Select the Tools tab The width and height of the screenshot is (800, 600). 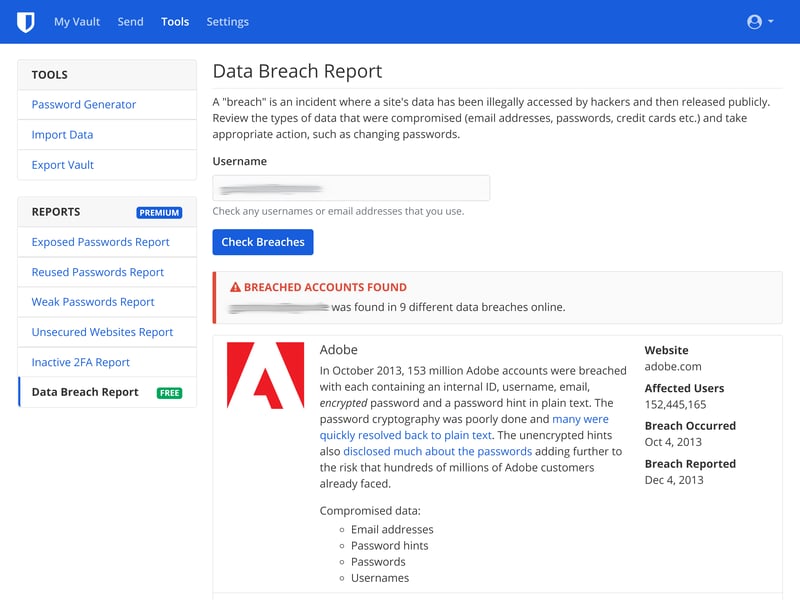(x=175, y=22)
